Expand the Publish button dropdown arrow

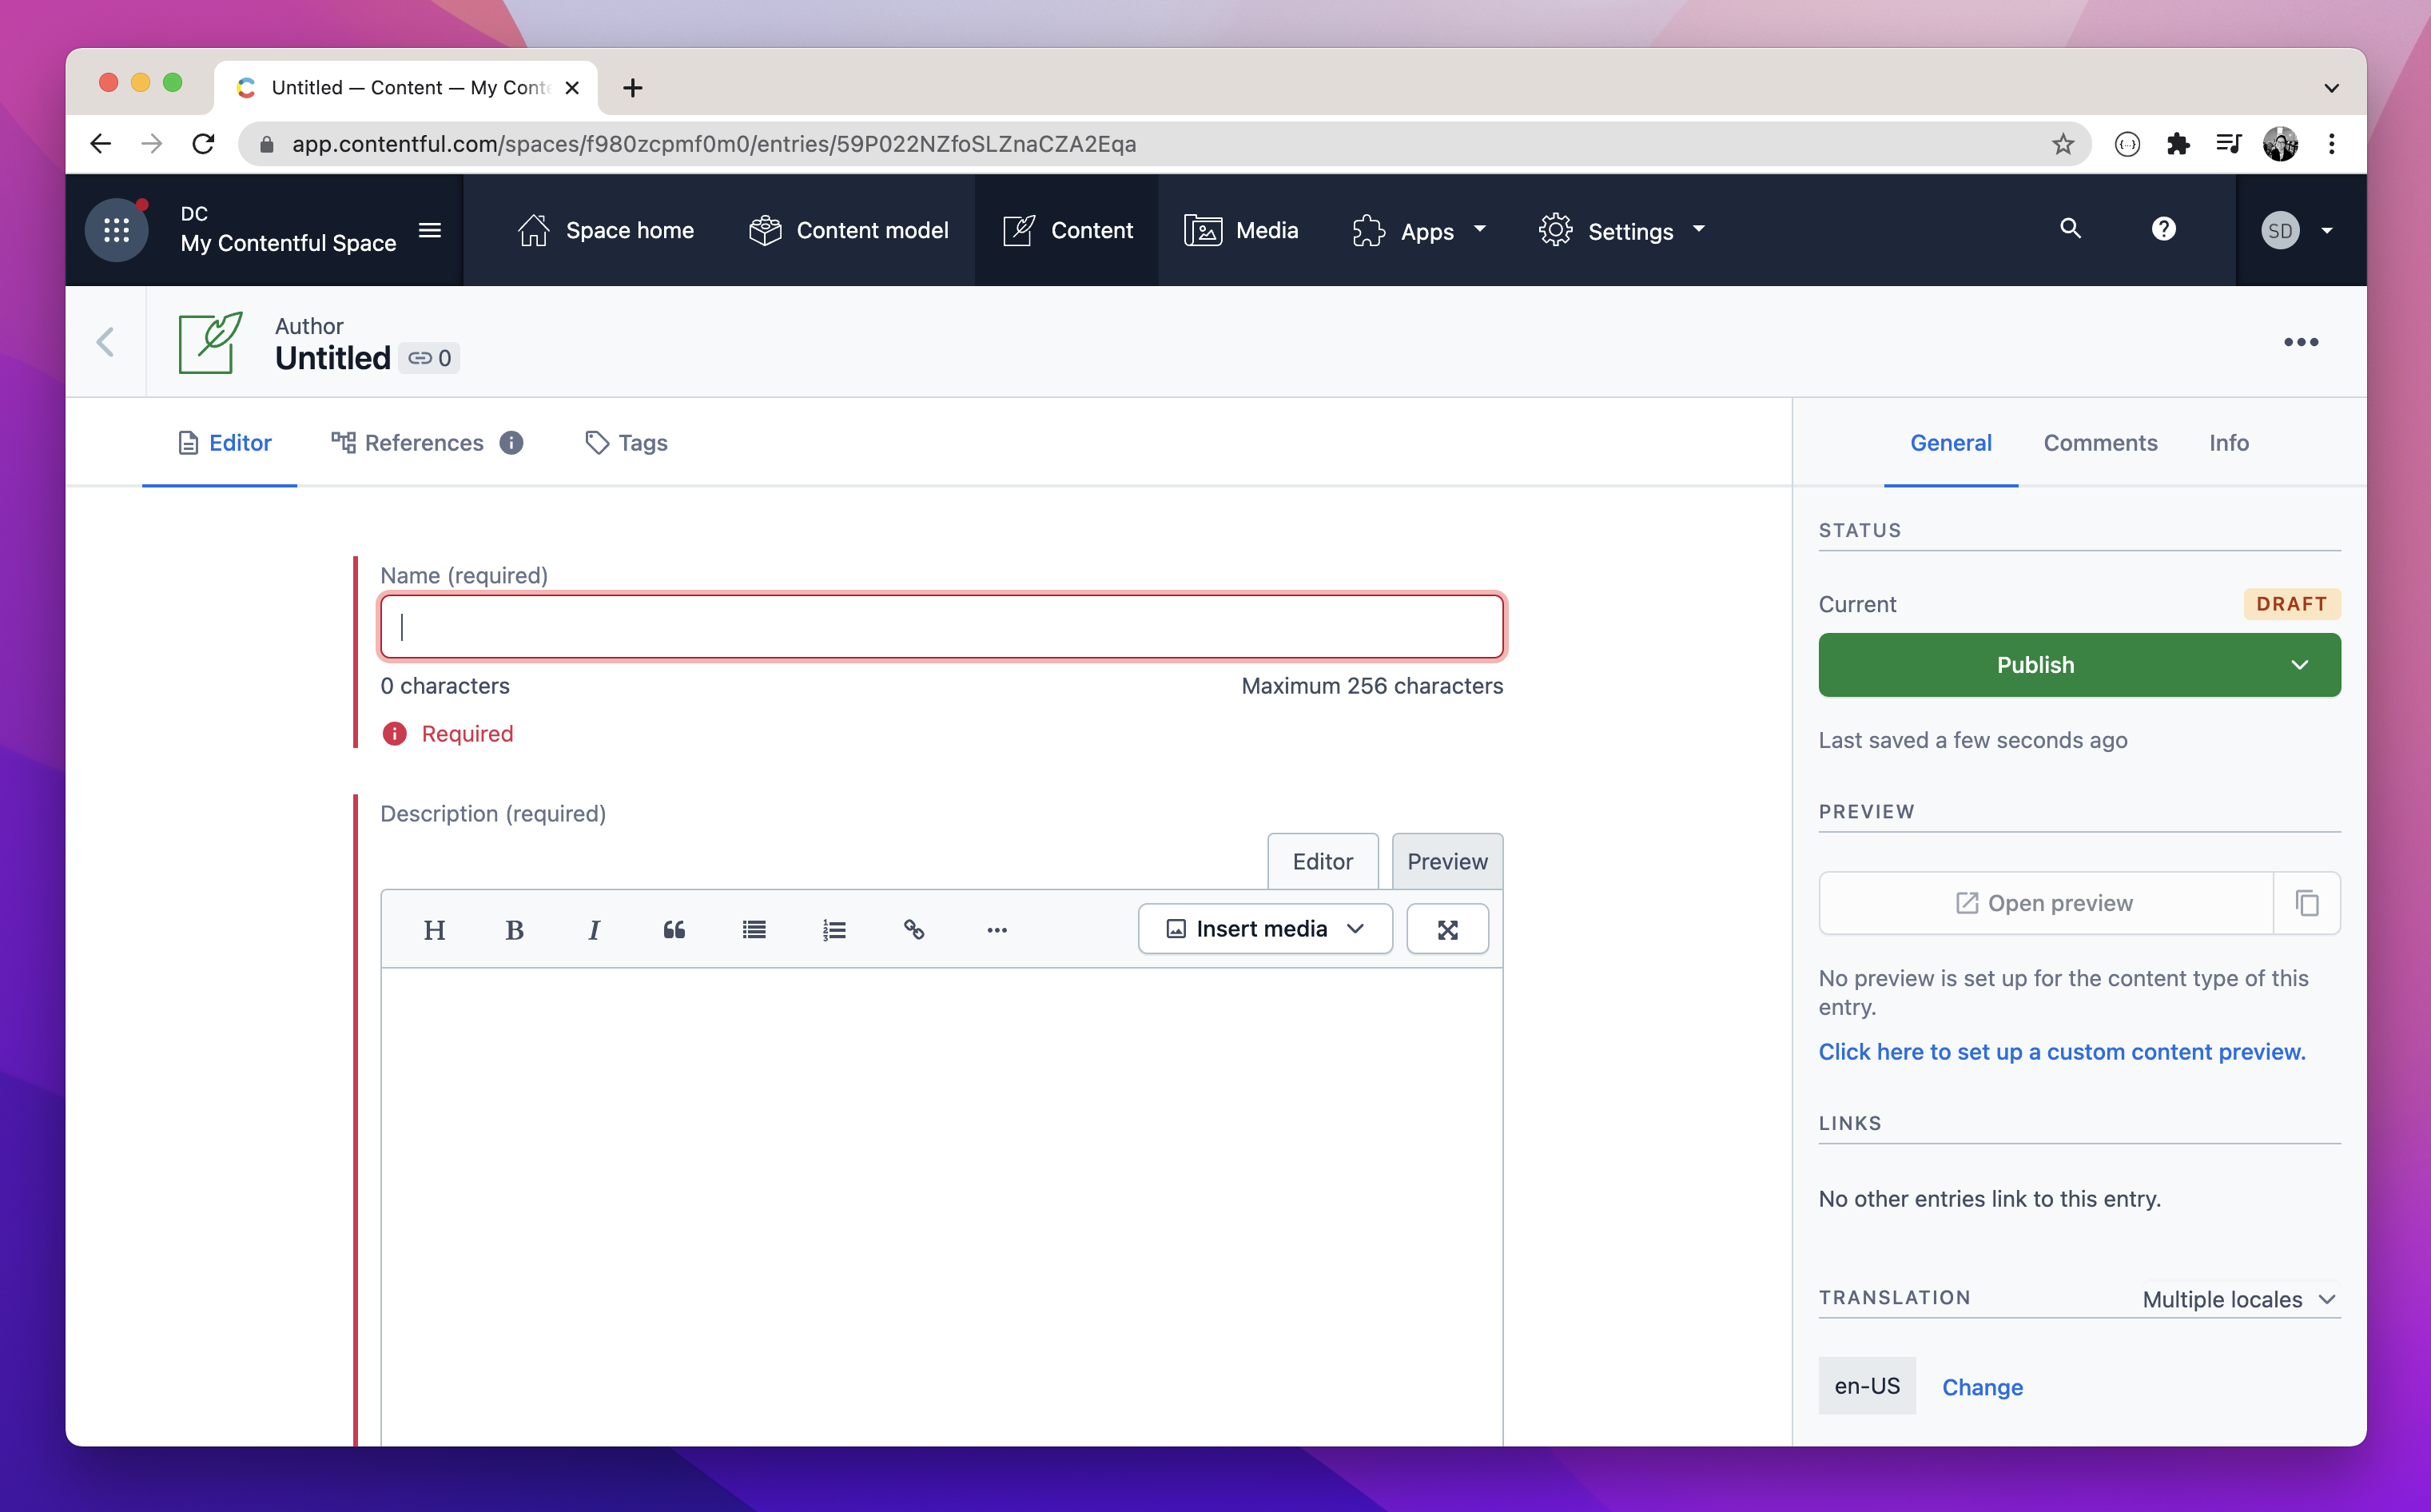(2299, 665)
